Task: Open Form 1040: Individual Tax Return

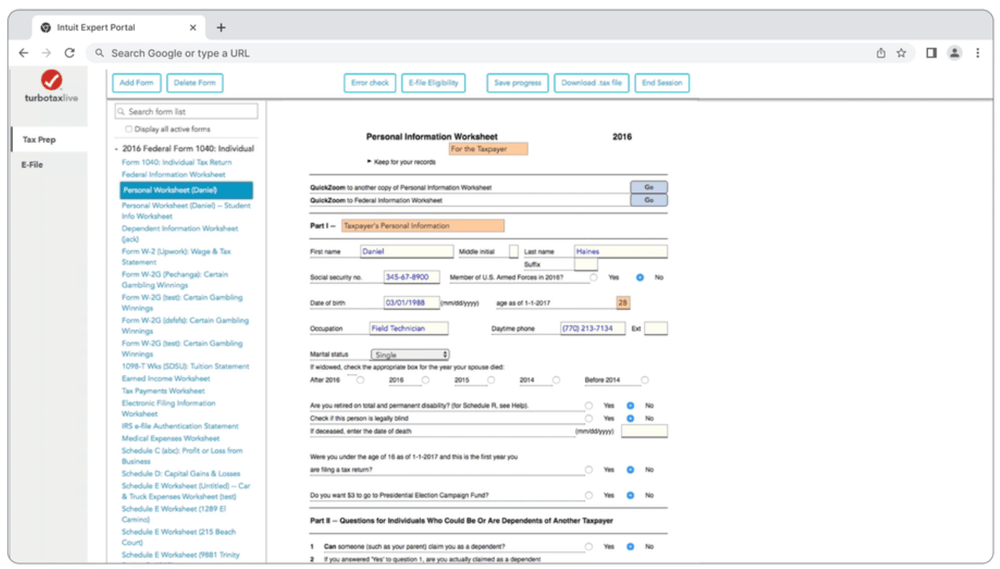Action: pos(177,162)
